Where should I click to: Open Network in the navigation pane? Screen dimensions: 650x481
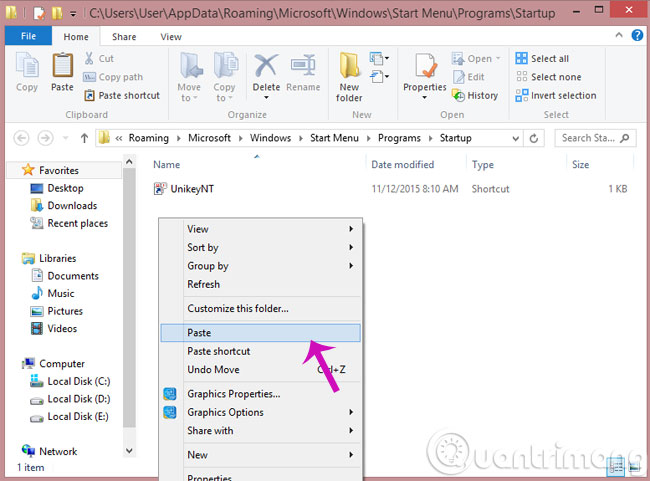point(49,451)
